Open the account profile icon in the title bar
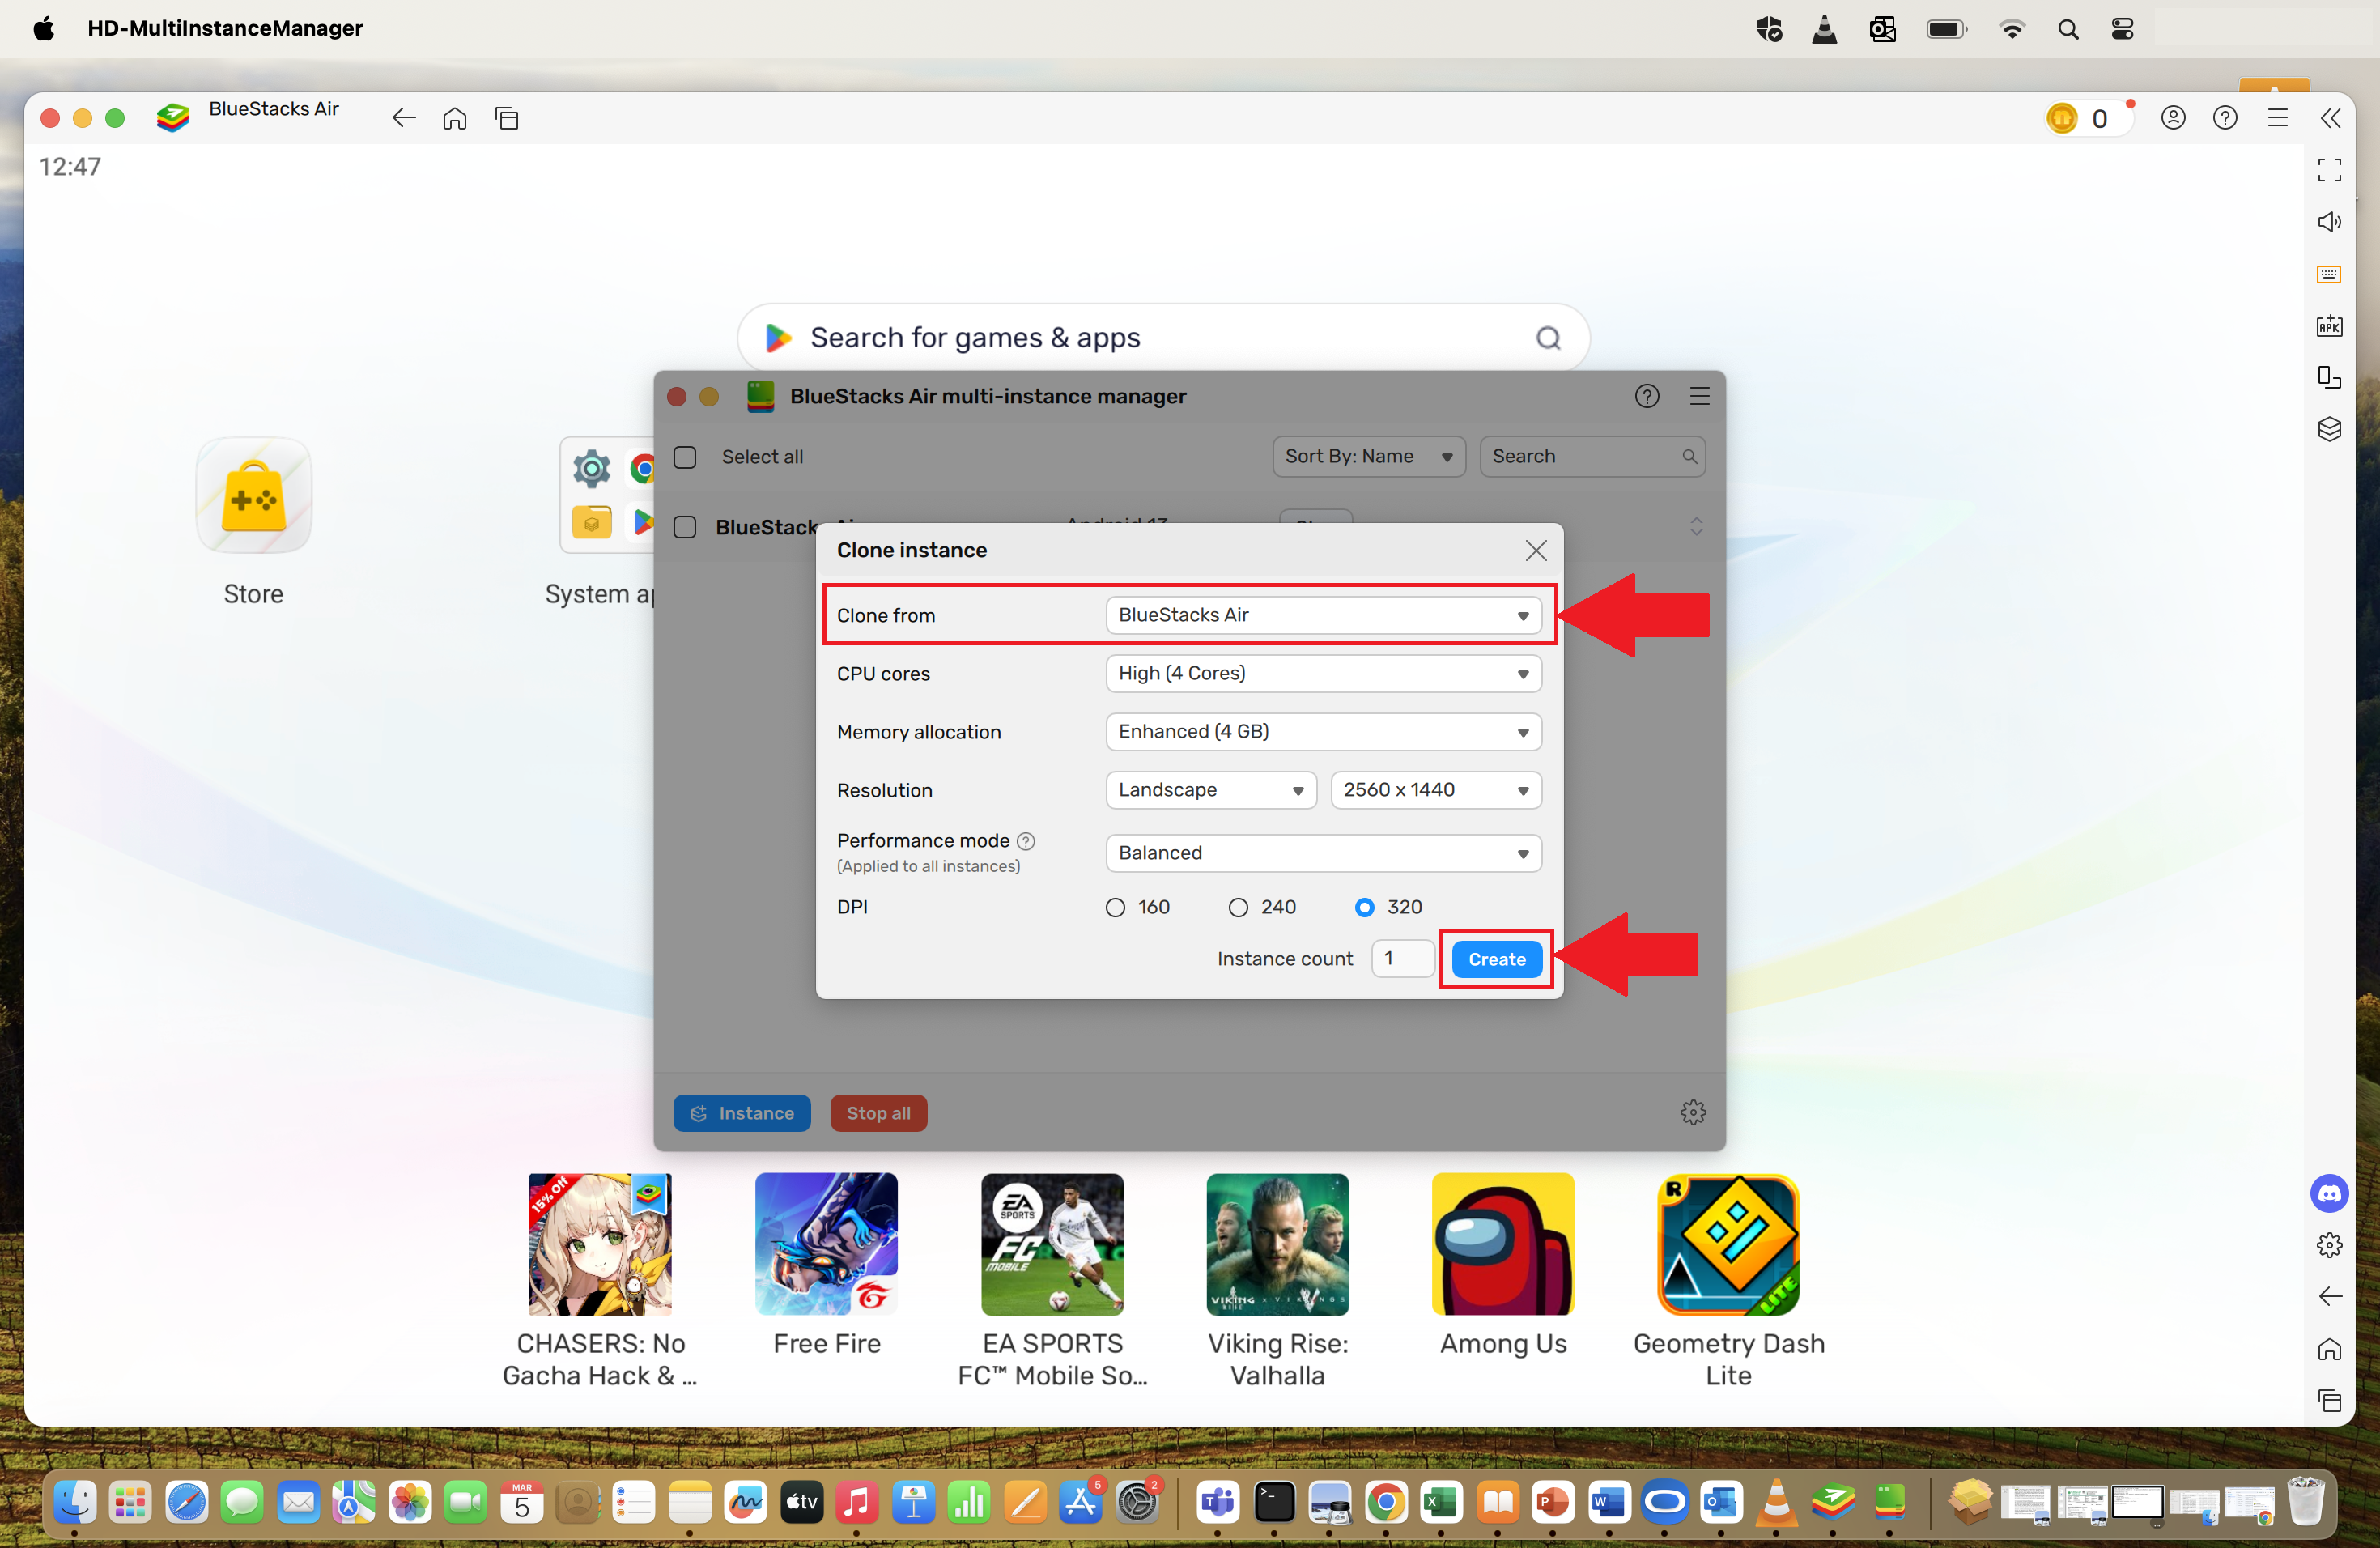The image size is (2380, 1548). coord(2173,117)
